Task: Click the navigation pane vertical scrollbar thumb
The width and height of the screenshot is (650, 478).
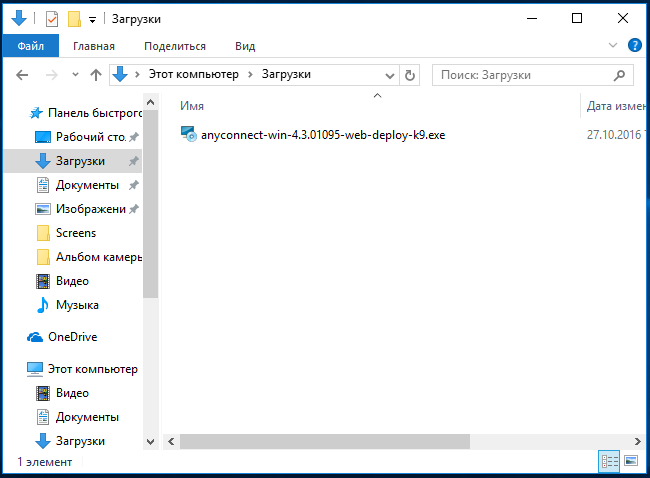Action: (150, 204)
